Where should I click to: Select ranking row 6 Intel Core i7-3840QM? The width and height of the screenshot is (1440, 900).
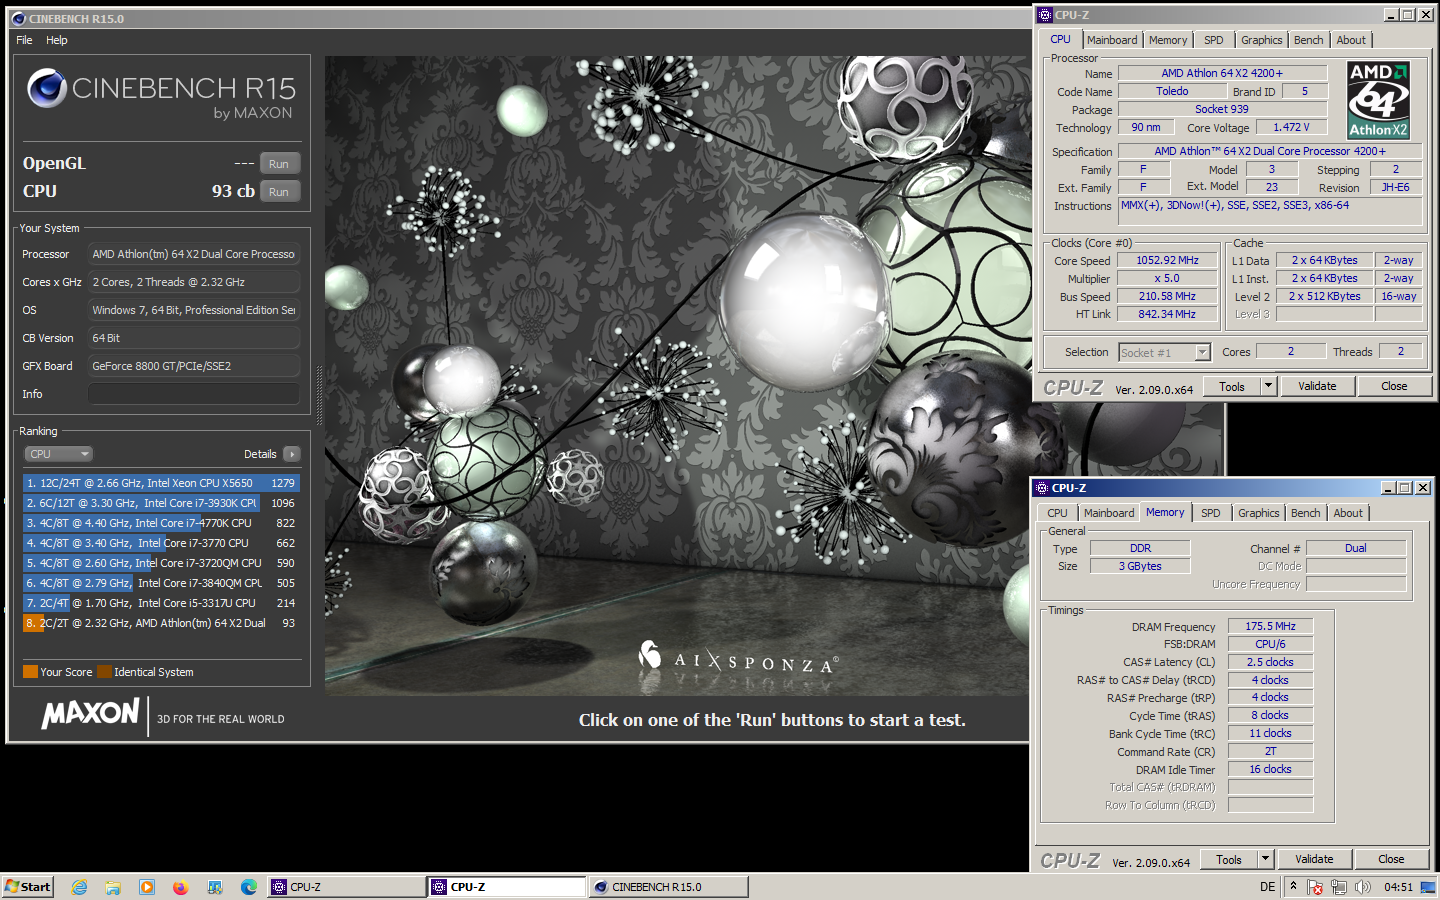point(161,583)
